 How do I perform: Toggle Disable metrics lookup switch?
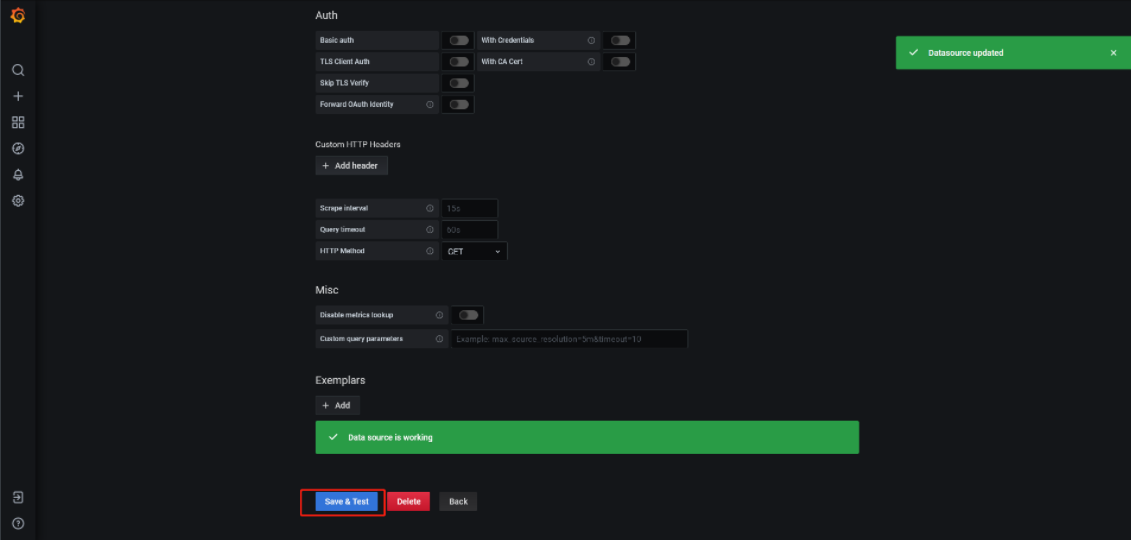468,315
